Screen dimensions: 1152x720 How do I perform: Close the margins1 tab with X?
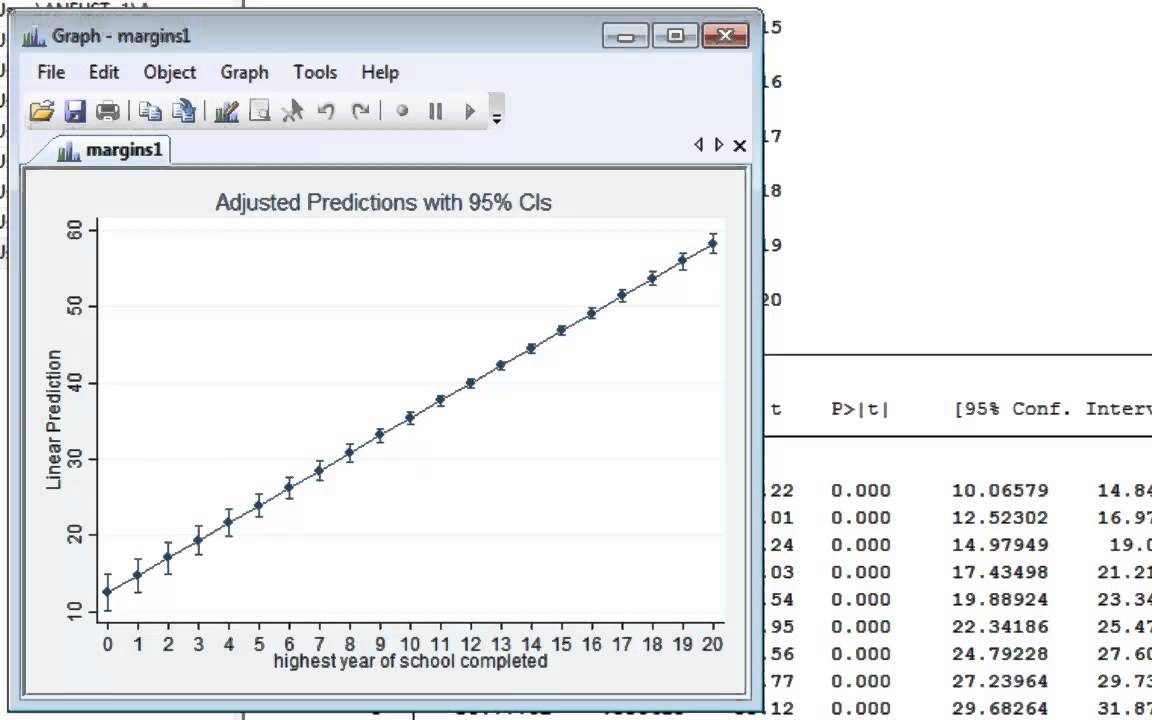click(740, 145)
